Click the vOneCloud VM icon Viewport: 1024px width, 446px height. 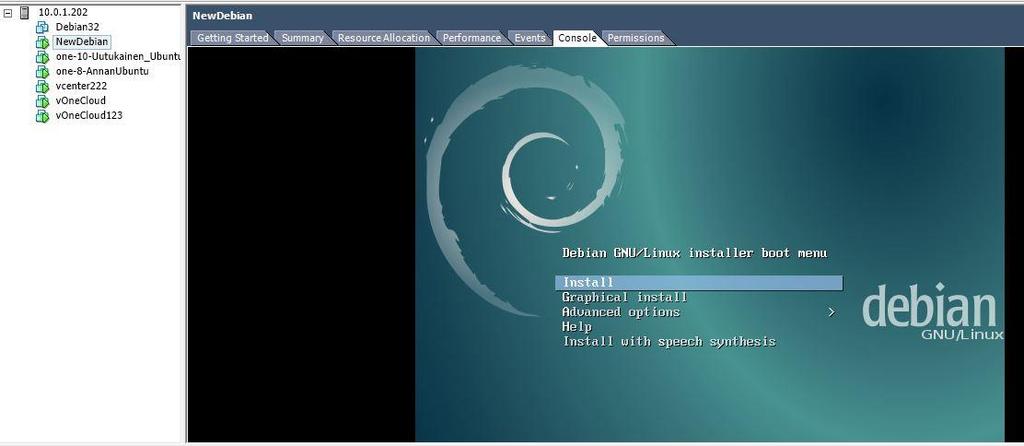[x=42, y=101]
